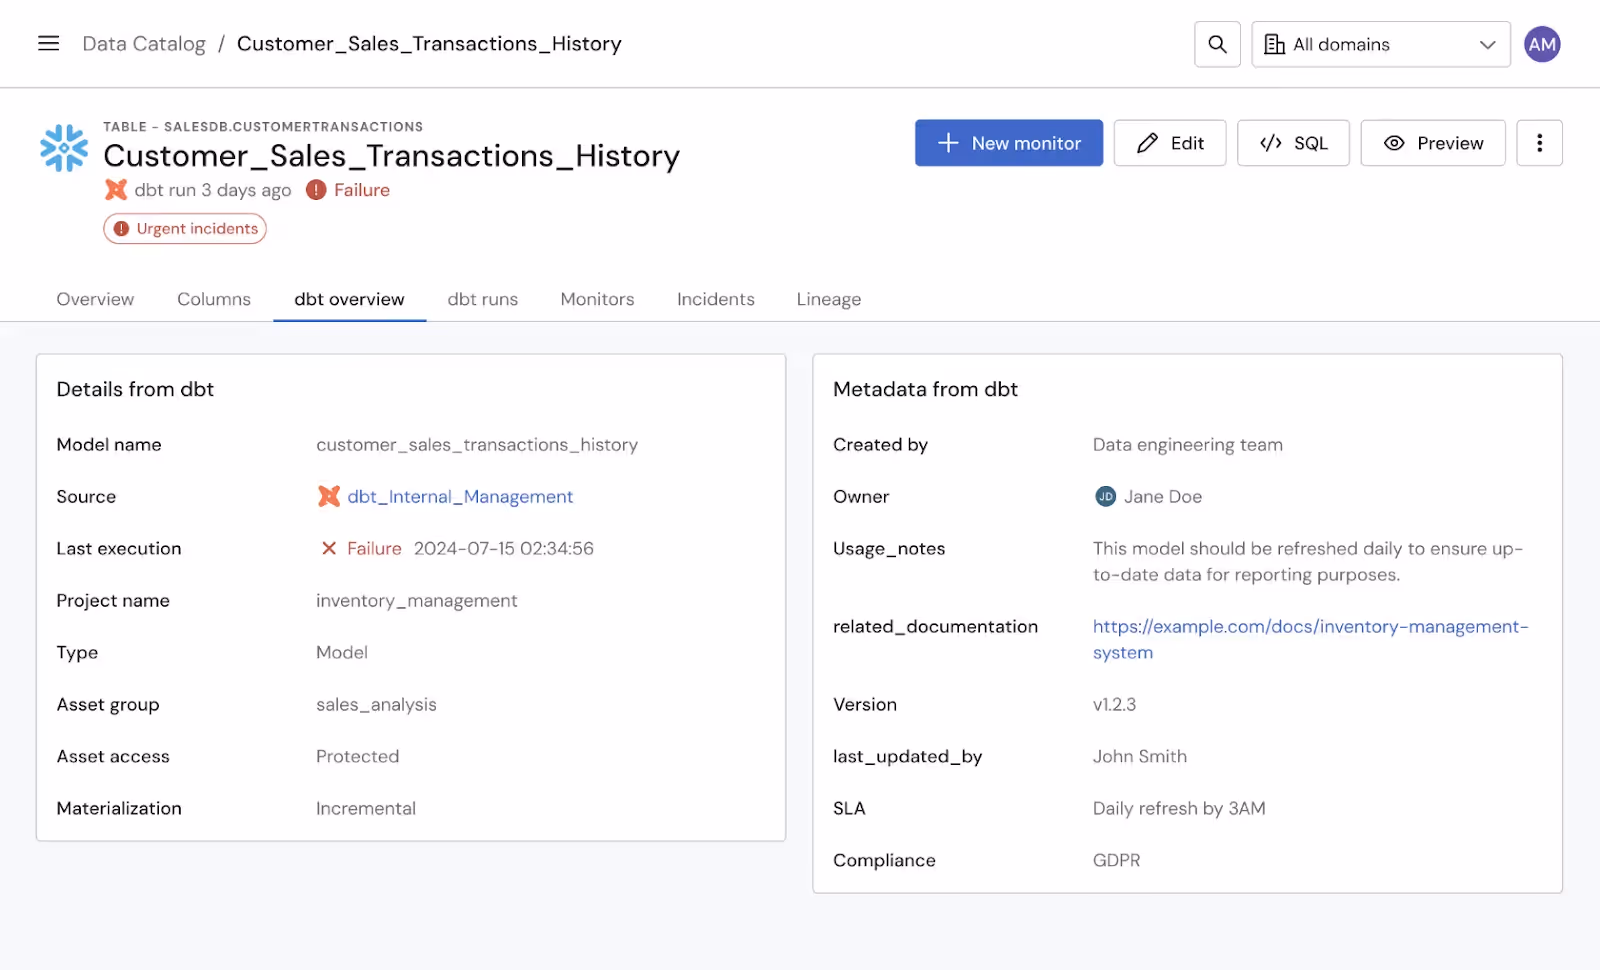Go to Data Catalog breadcrumb
Viewport: 1600px width, 970px height.
pyautogui.click(x=144, y=44)
